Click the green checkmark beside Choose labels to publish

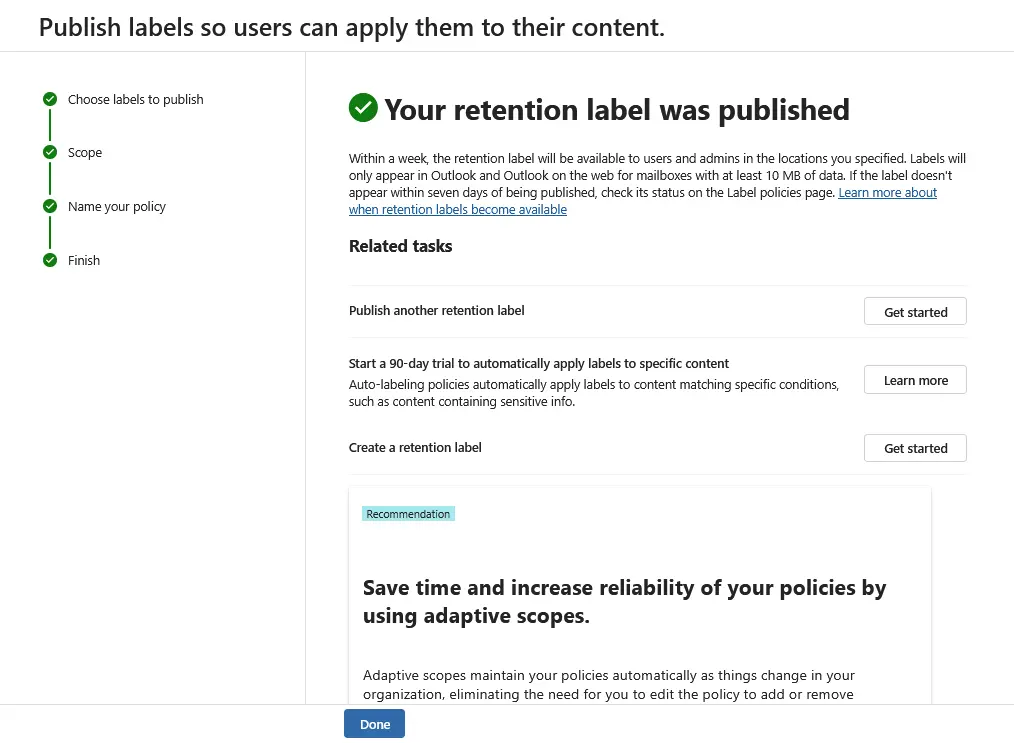(50, 99)
